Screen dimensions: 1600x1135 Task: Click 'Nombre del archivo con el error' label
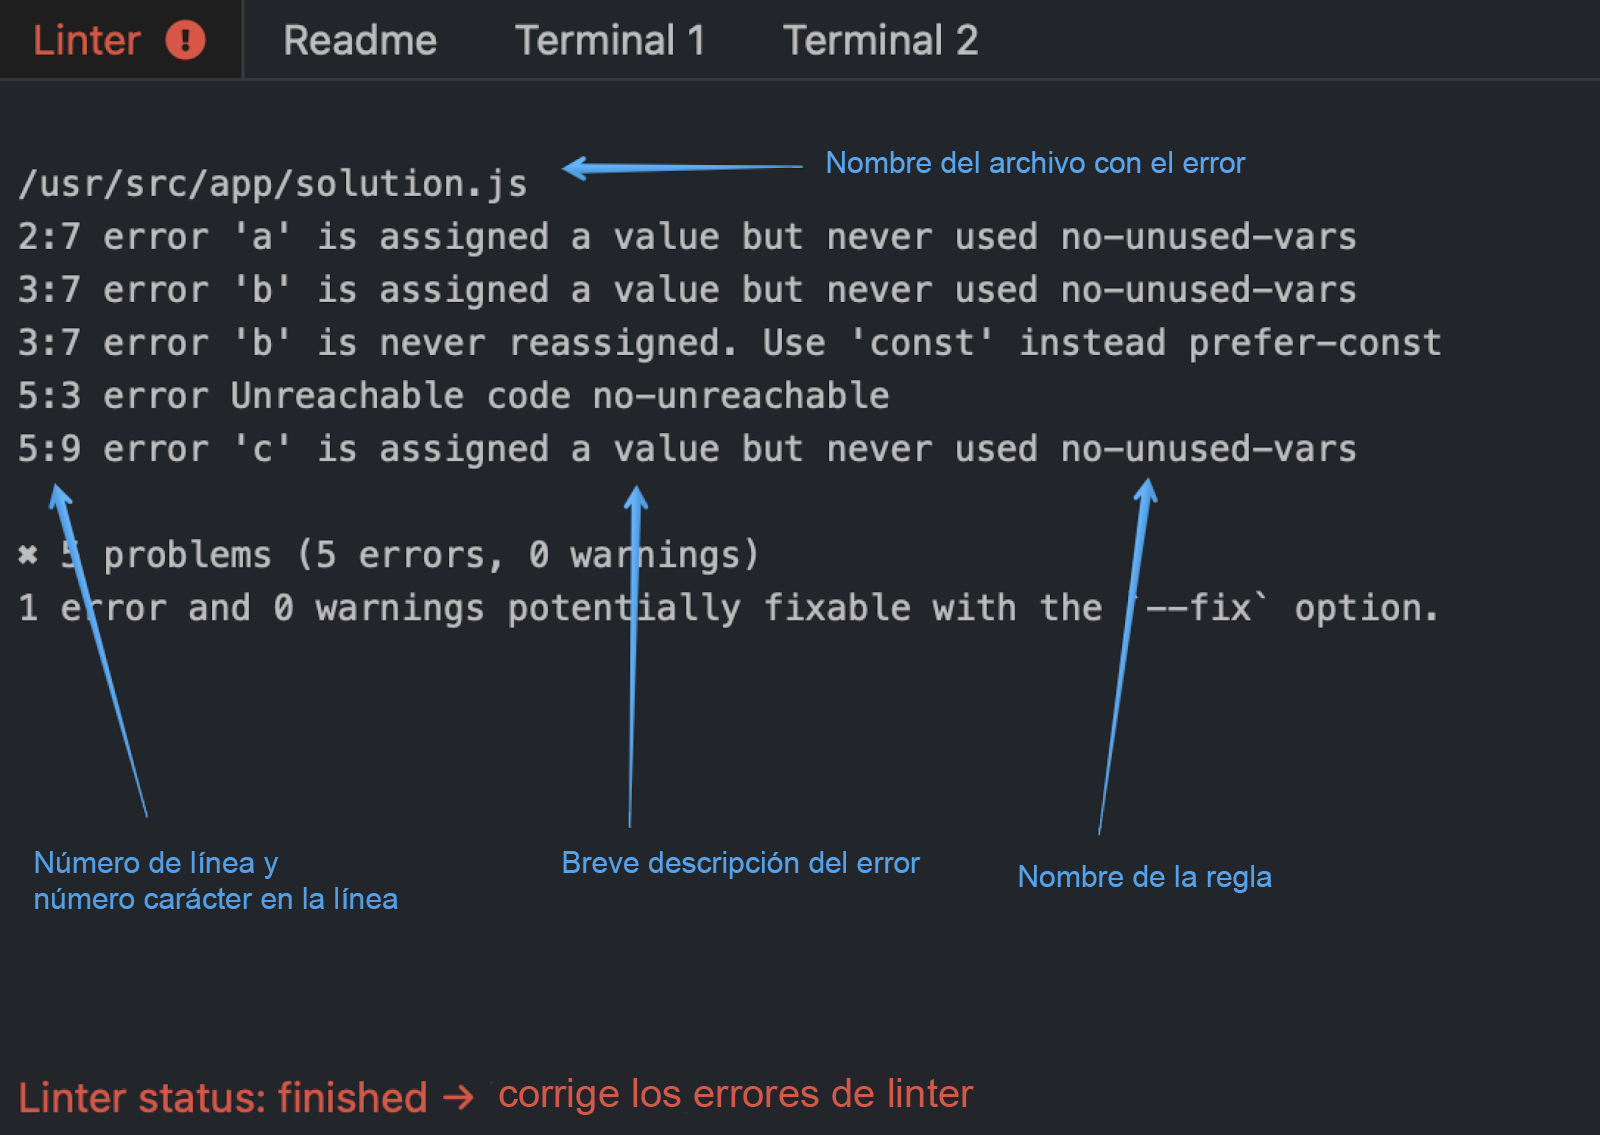(1035, 163)
